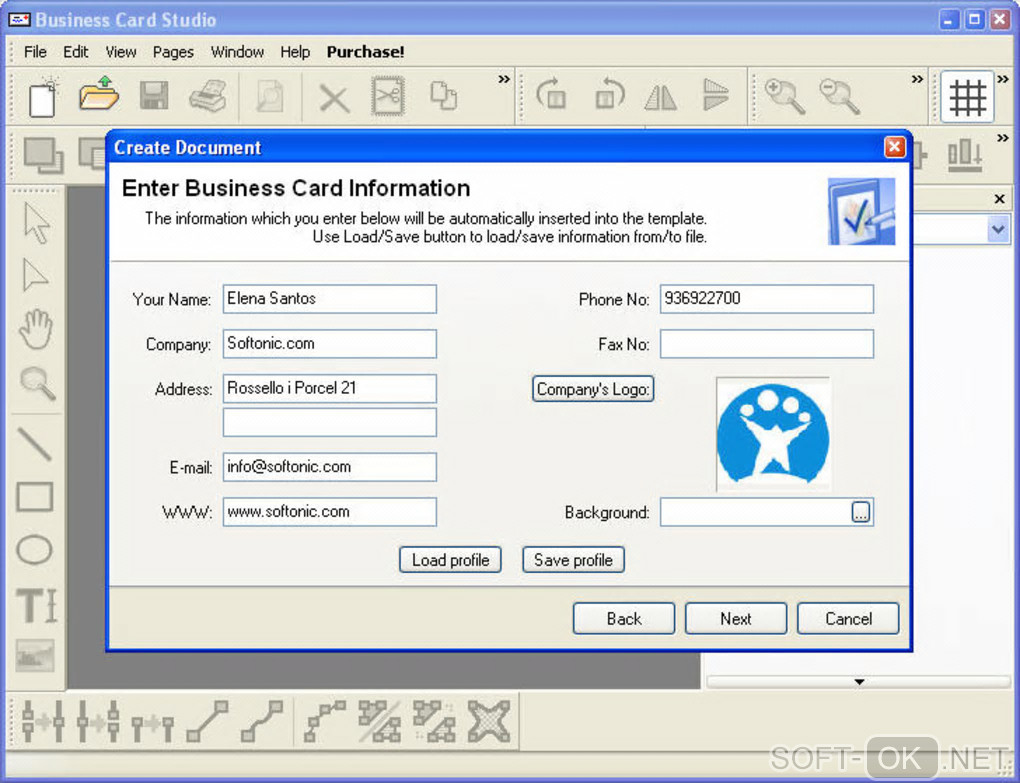The image size is (1020, 783).
Task: Open the Edit menu
Action: pyautogui.click(x=75, y=52)
